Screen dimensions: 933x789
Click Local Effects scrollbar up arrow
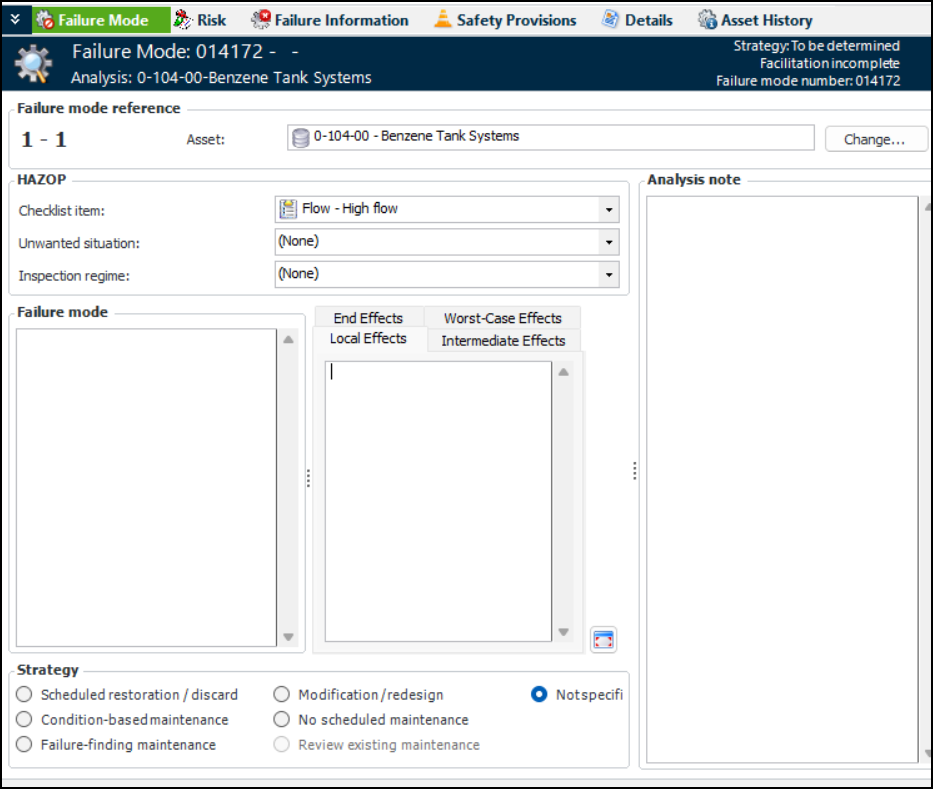(563, 372)
